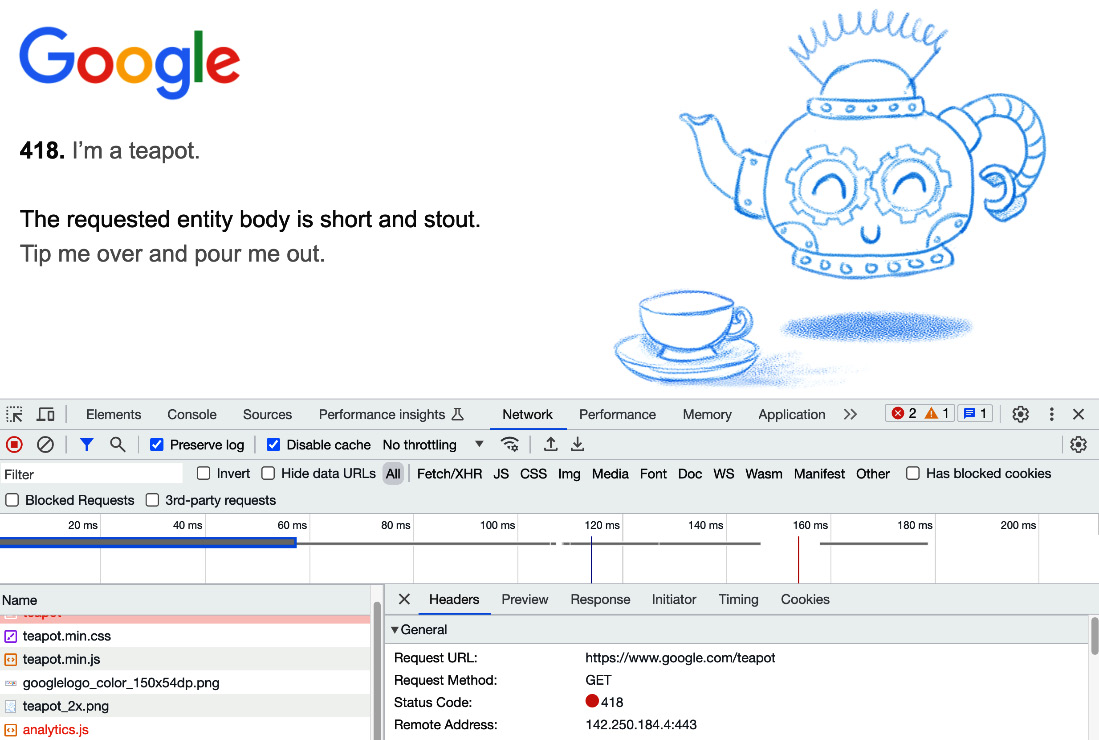Viewport: 1099px width, 740px height.
Task: Select teapot_2x.png request row
Action: (185, 706)
